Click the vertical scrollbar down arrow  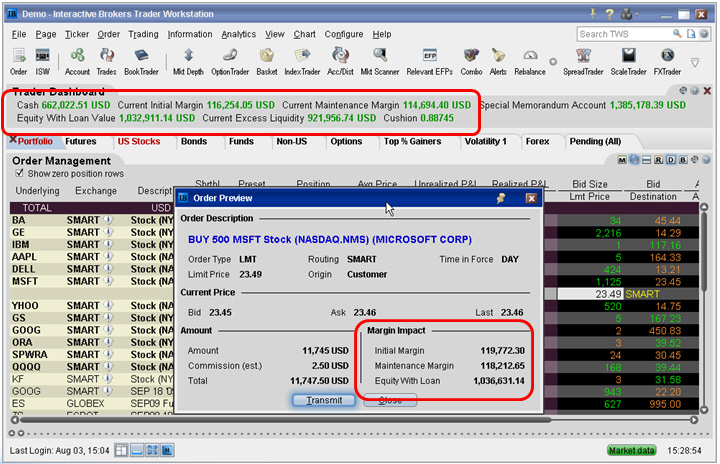[704, 410]
